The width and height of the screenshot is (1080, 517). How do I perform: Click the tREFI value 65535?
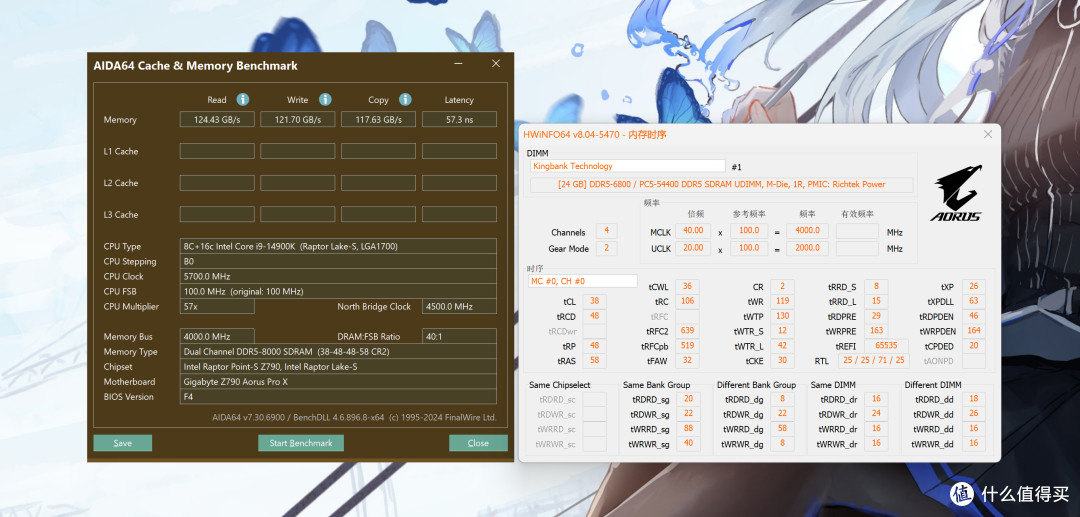[x=886, y=346]
